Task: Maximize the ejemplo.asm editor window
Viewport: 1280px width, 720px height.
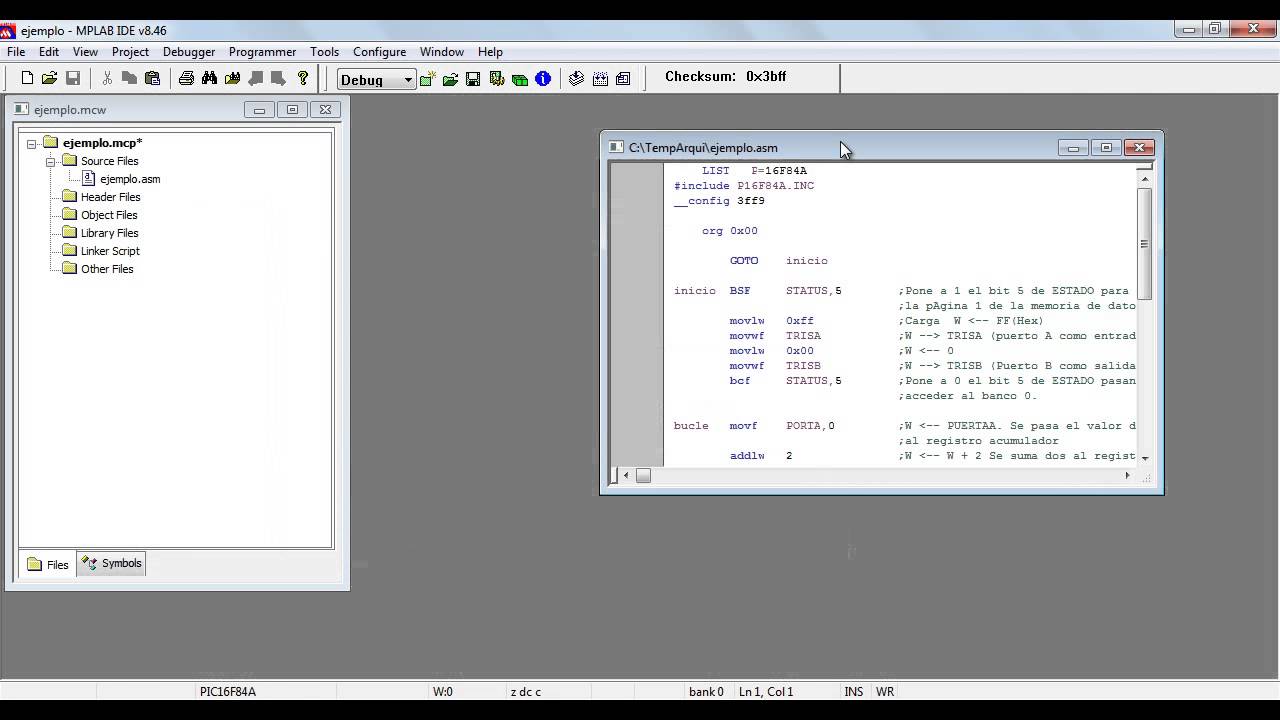Action: 1106,148
